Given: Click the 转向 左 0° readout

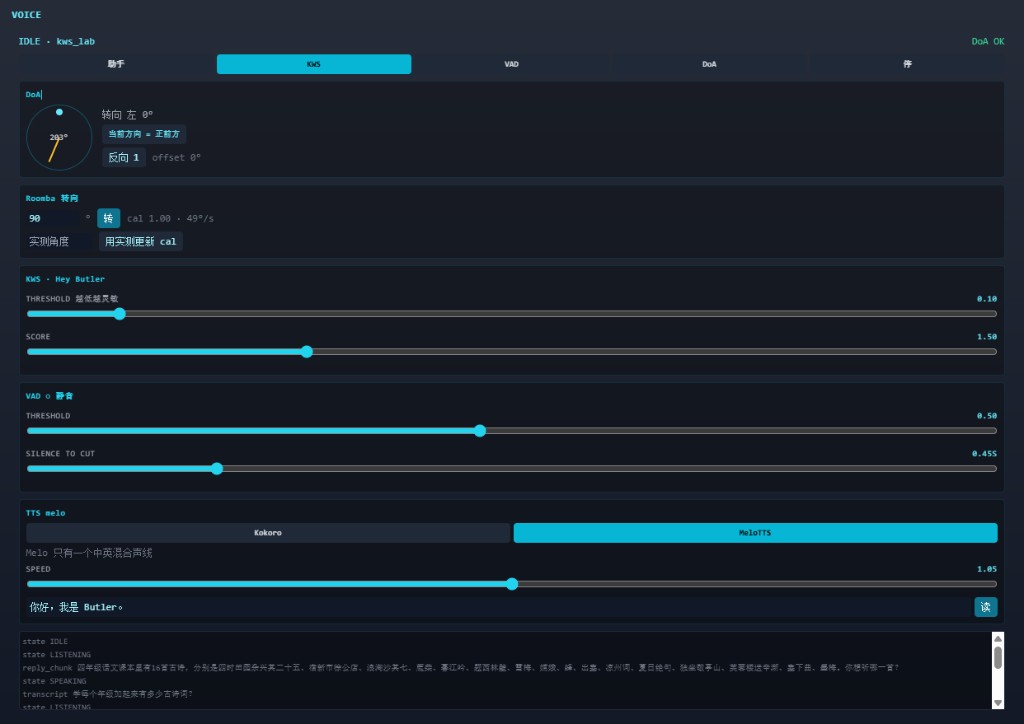Looking at the screenshot, I should click(127, 115).
